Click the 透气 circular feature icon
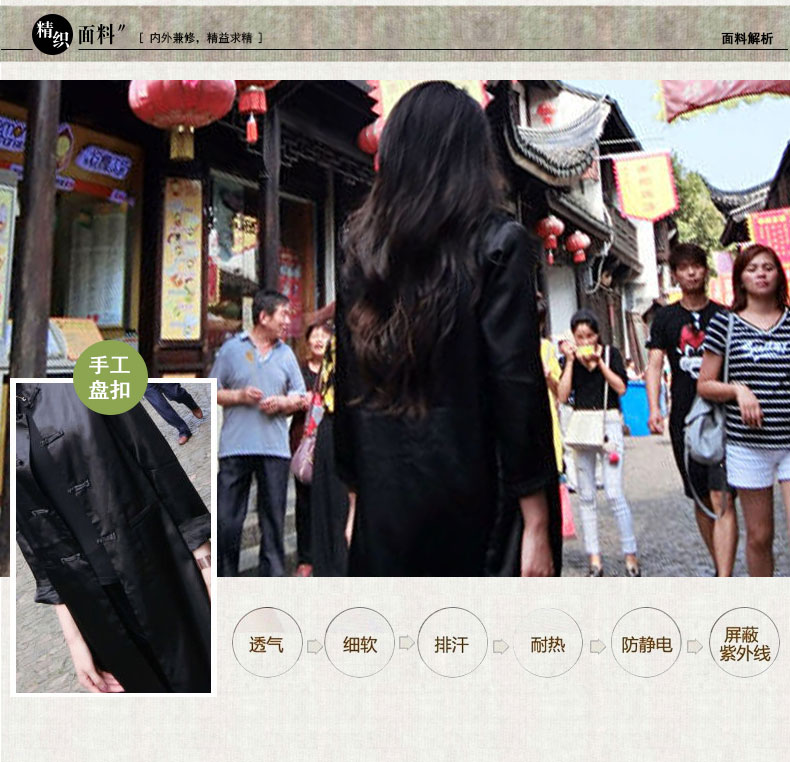The width and height of the screenshot is (790, 762). click(267, 643)
